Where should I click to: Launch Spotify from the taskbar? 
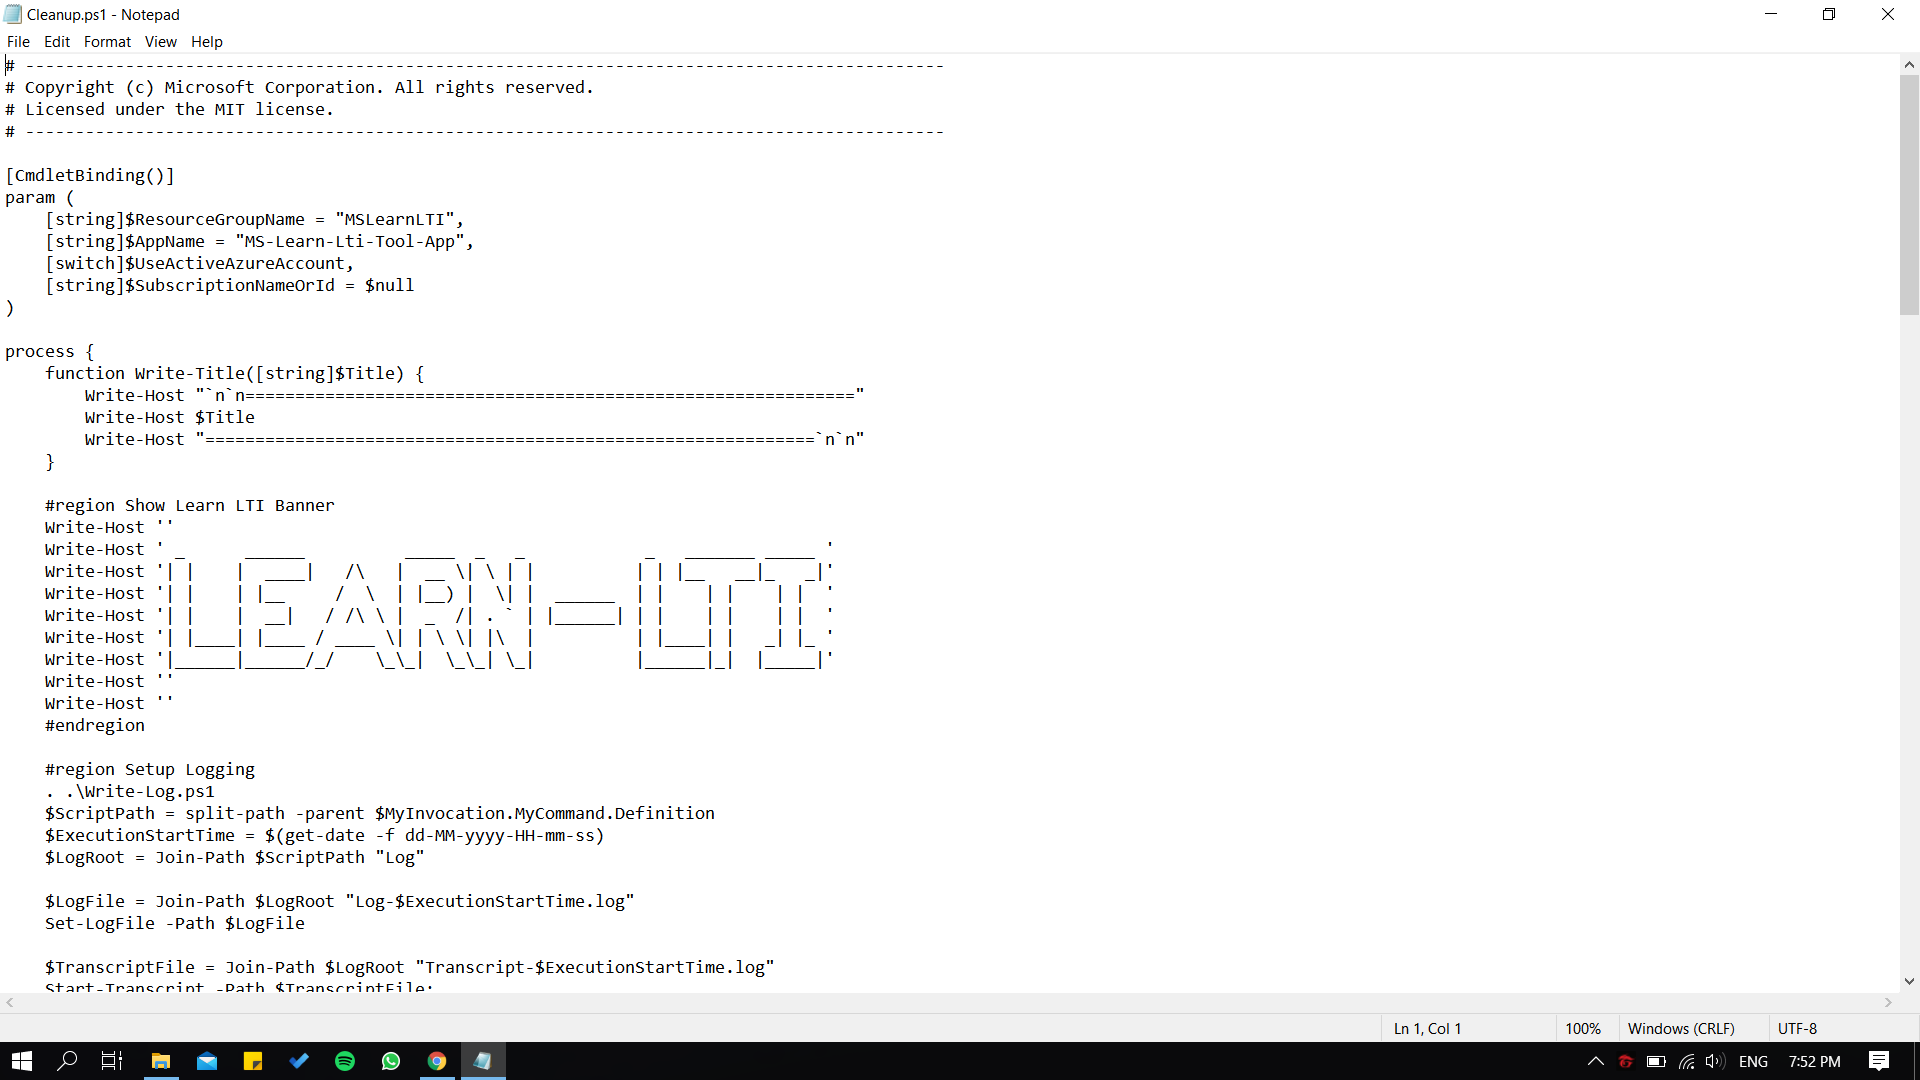coord(345,1060)
